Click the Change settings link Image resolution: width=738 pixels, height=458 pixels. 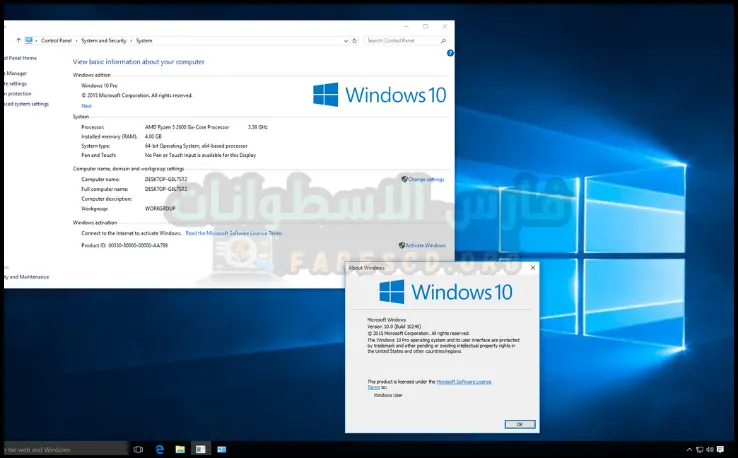(424, 179)
